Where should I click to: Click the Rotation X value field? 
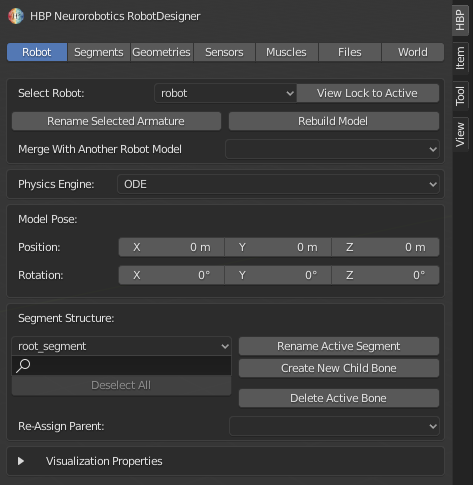pyautogui.click(x=171, y=275)
